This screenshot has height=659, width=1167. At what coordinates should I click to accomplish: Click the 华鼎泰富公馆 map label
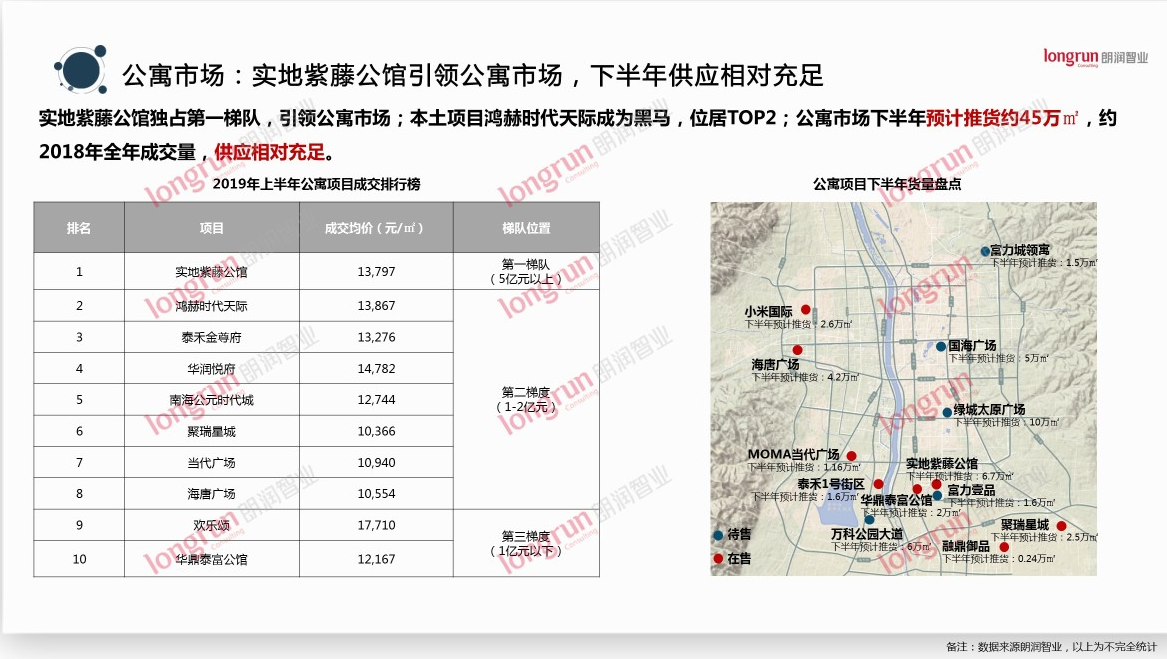pyautogui.click(x=897, y=500)
